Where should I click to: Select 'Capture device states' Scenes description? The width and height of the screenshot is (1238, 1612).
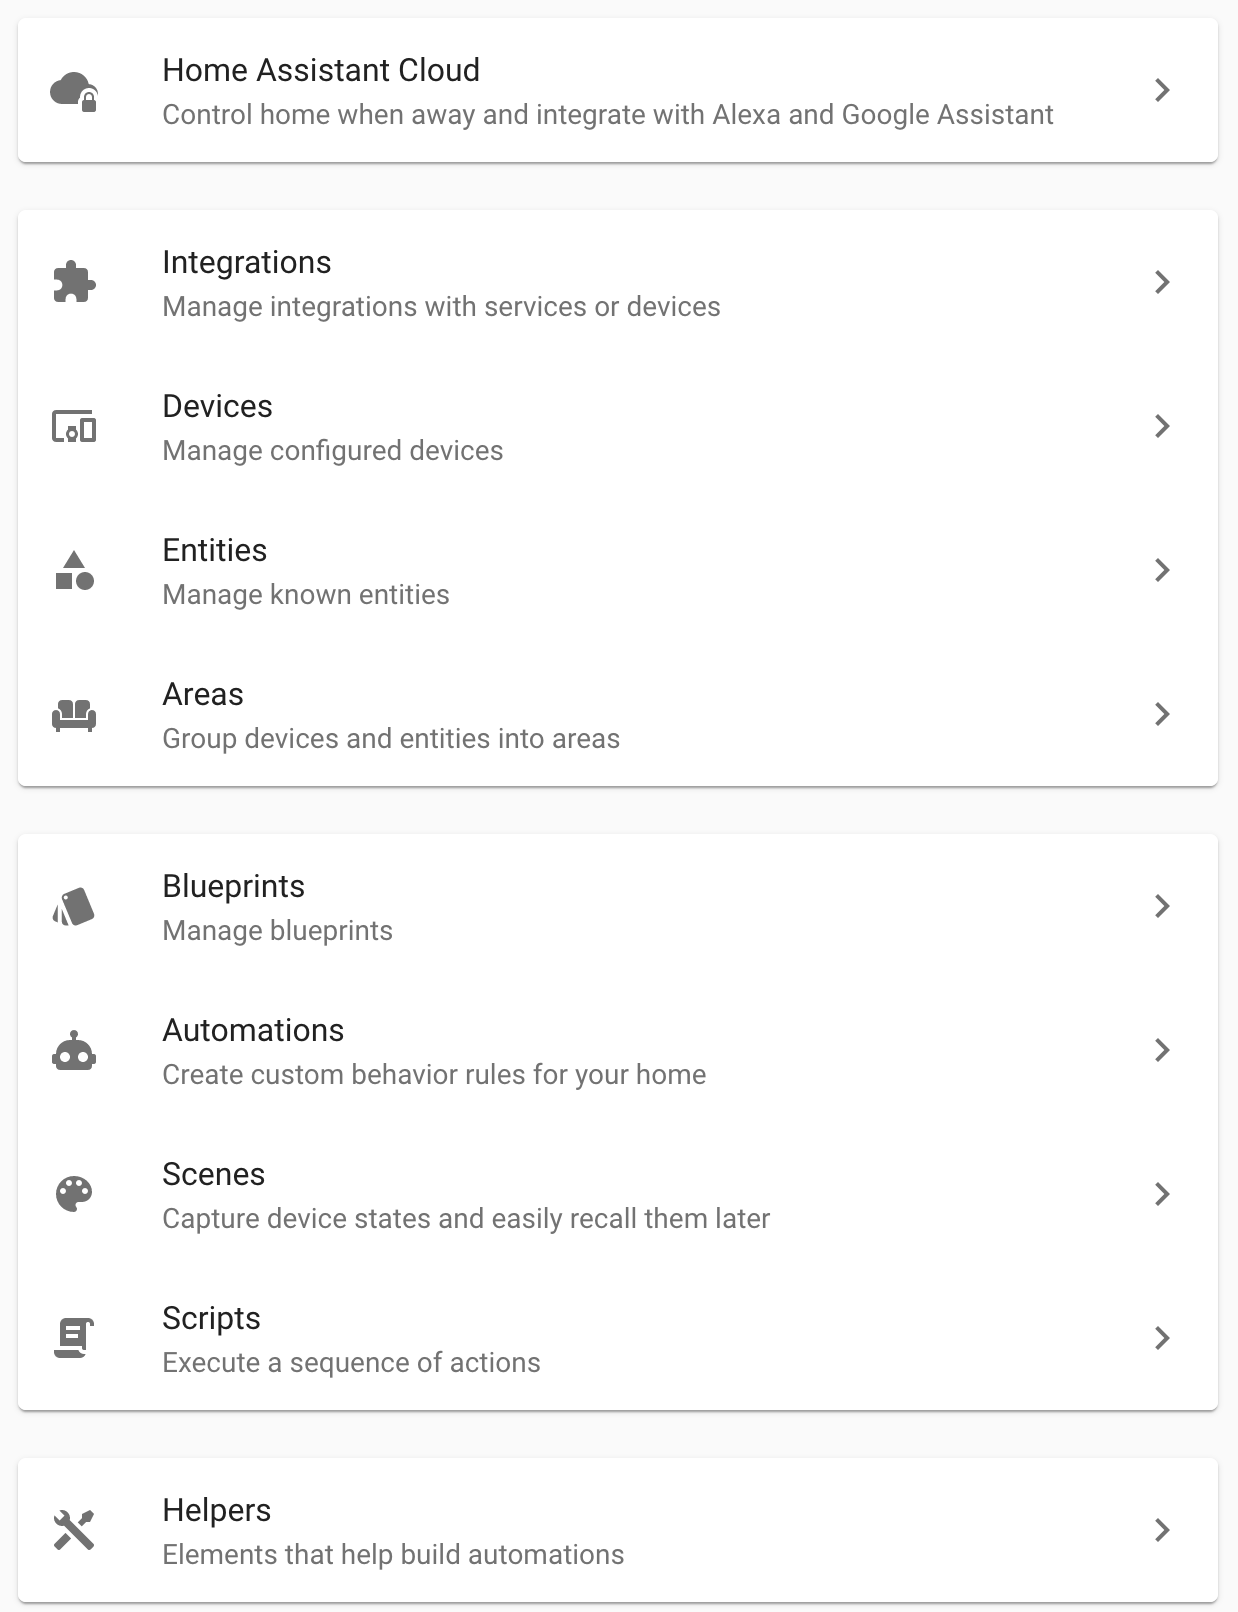[x=466, y=1218]
